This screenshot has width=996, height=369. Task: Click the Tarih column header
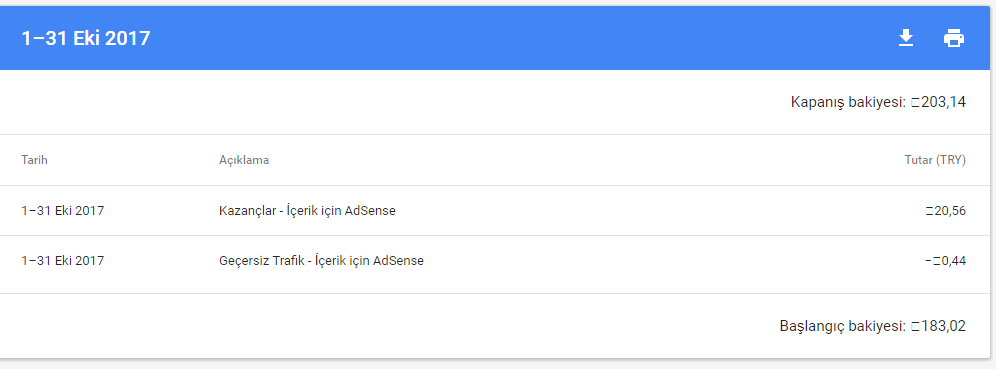coord(34,160)
